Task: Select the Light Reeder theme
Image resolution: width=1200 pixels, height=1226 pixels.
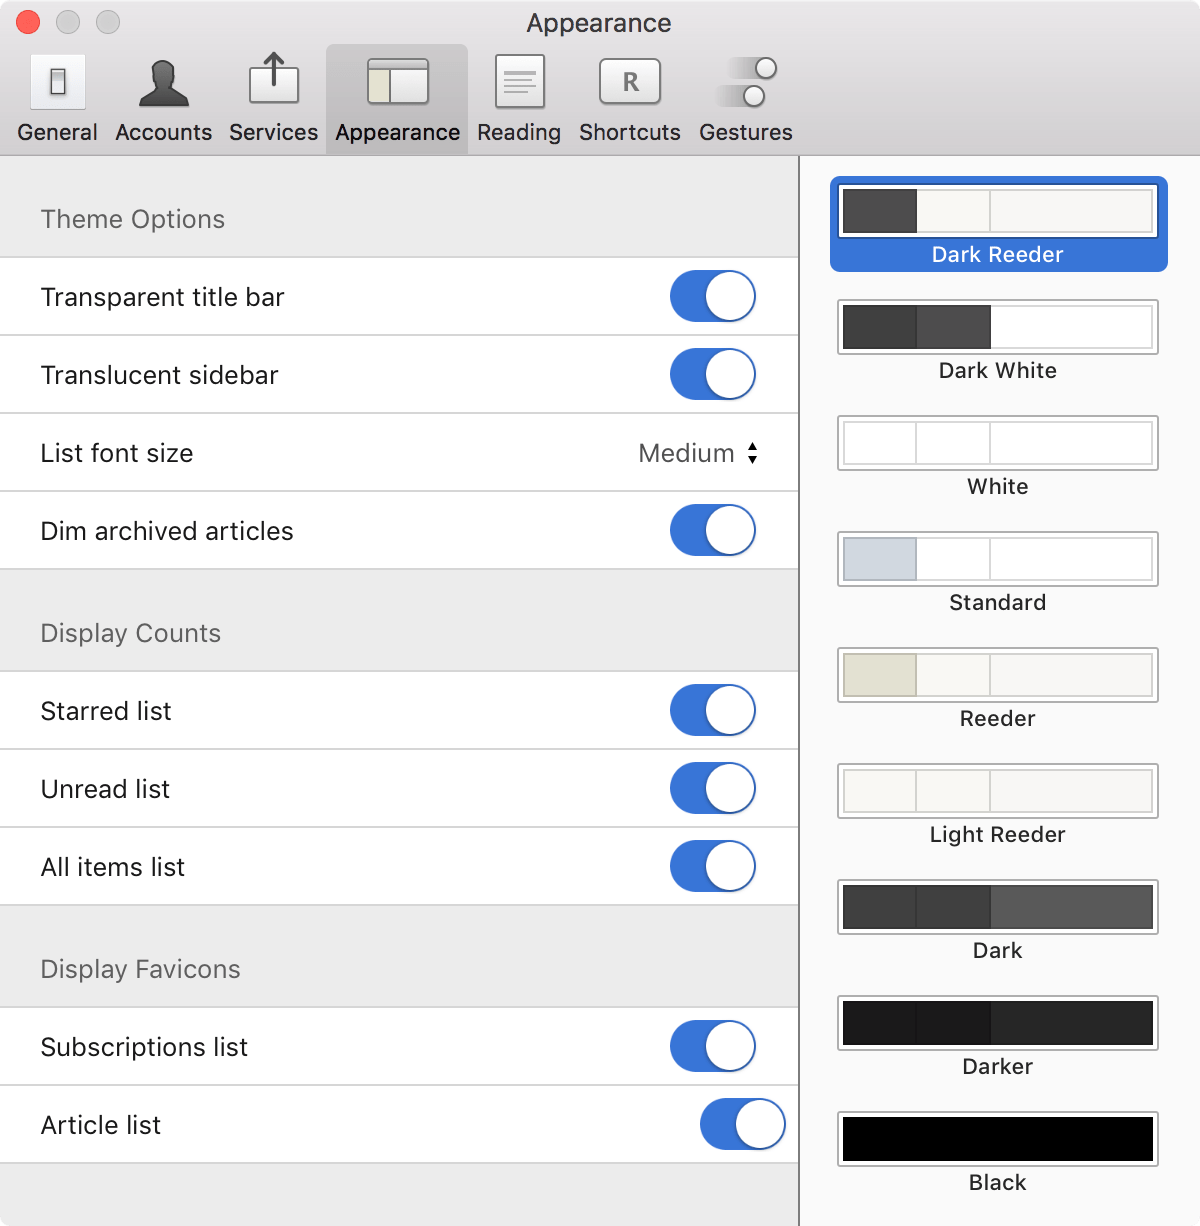Action: point(997,792)
